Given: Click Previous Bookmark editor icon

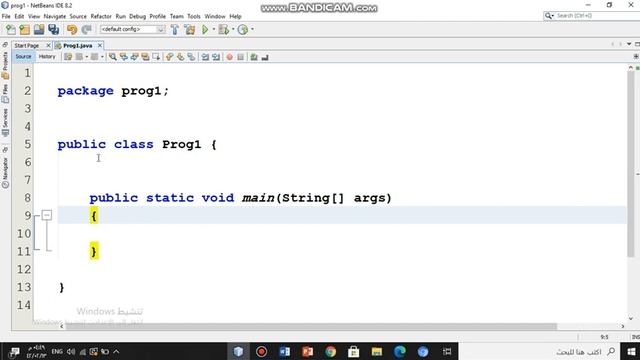Looking at the screenshot, I should [x=169, y=57].
